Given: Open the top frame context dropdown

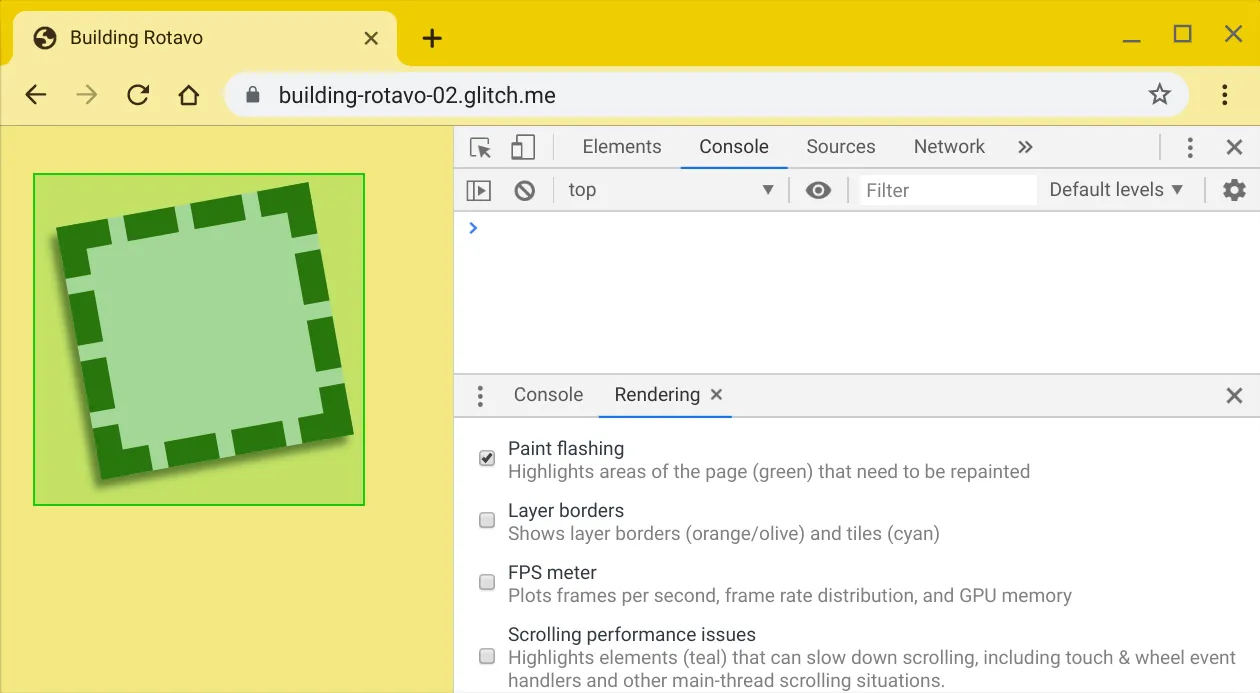Looking at the screenshot, I should coord(670,190).
